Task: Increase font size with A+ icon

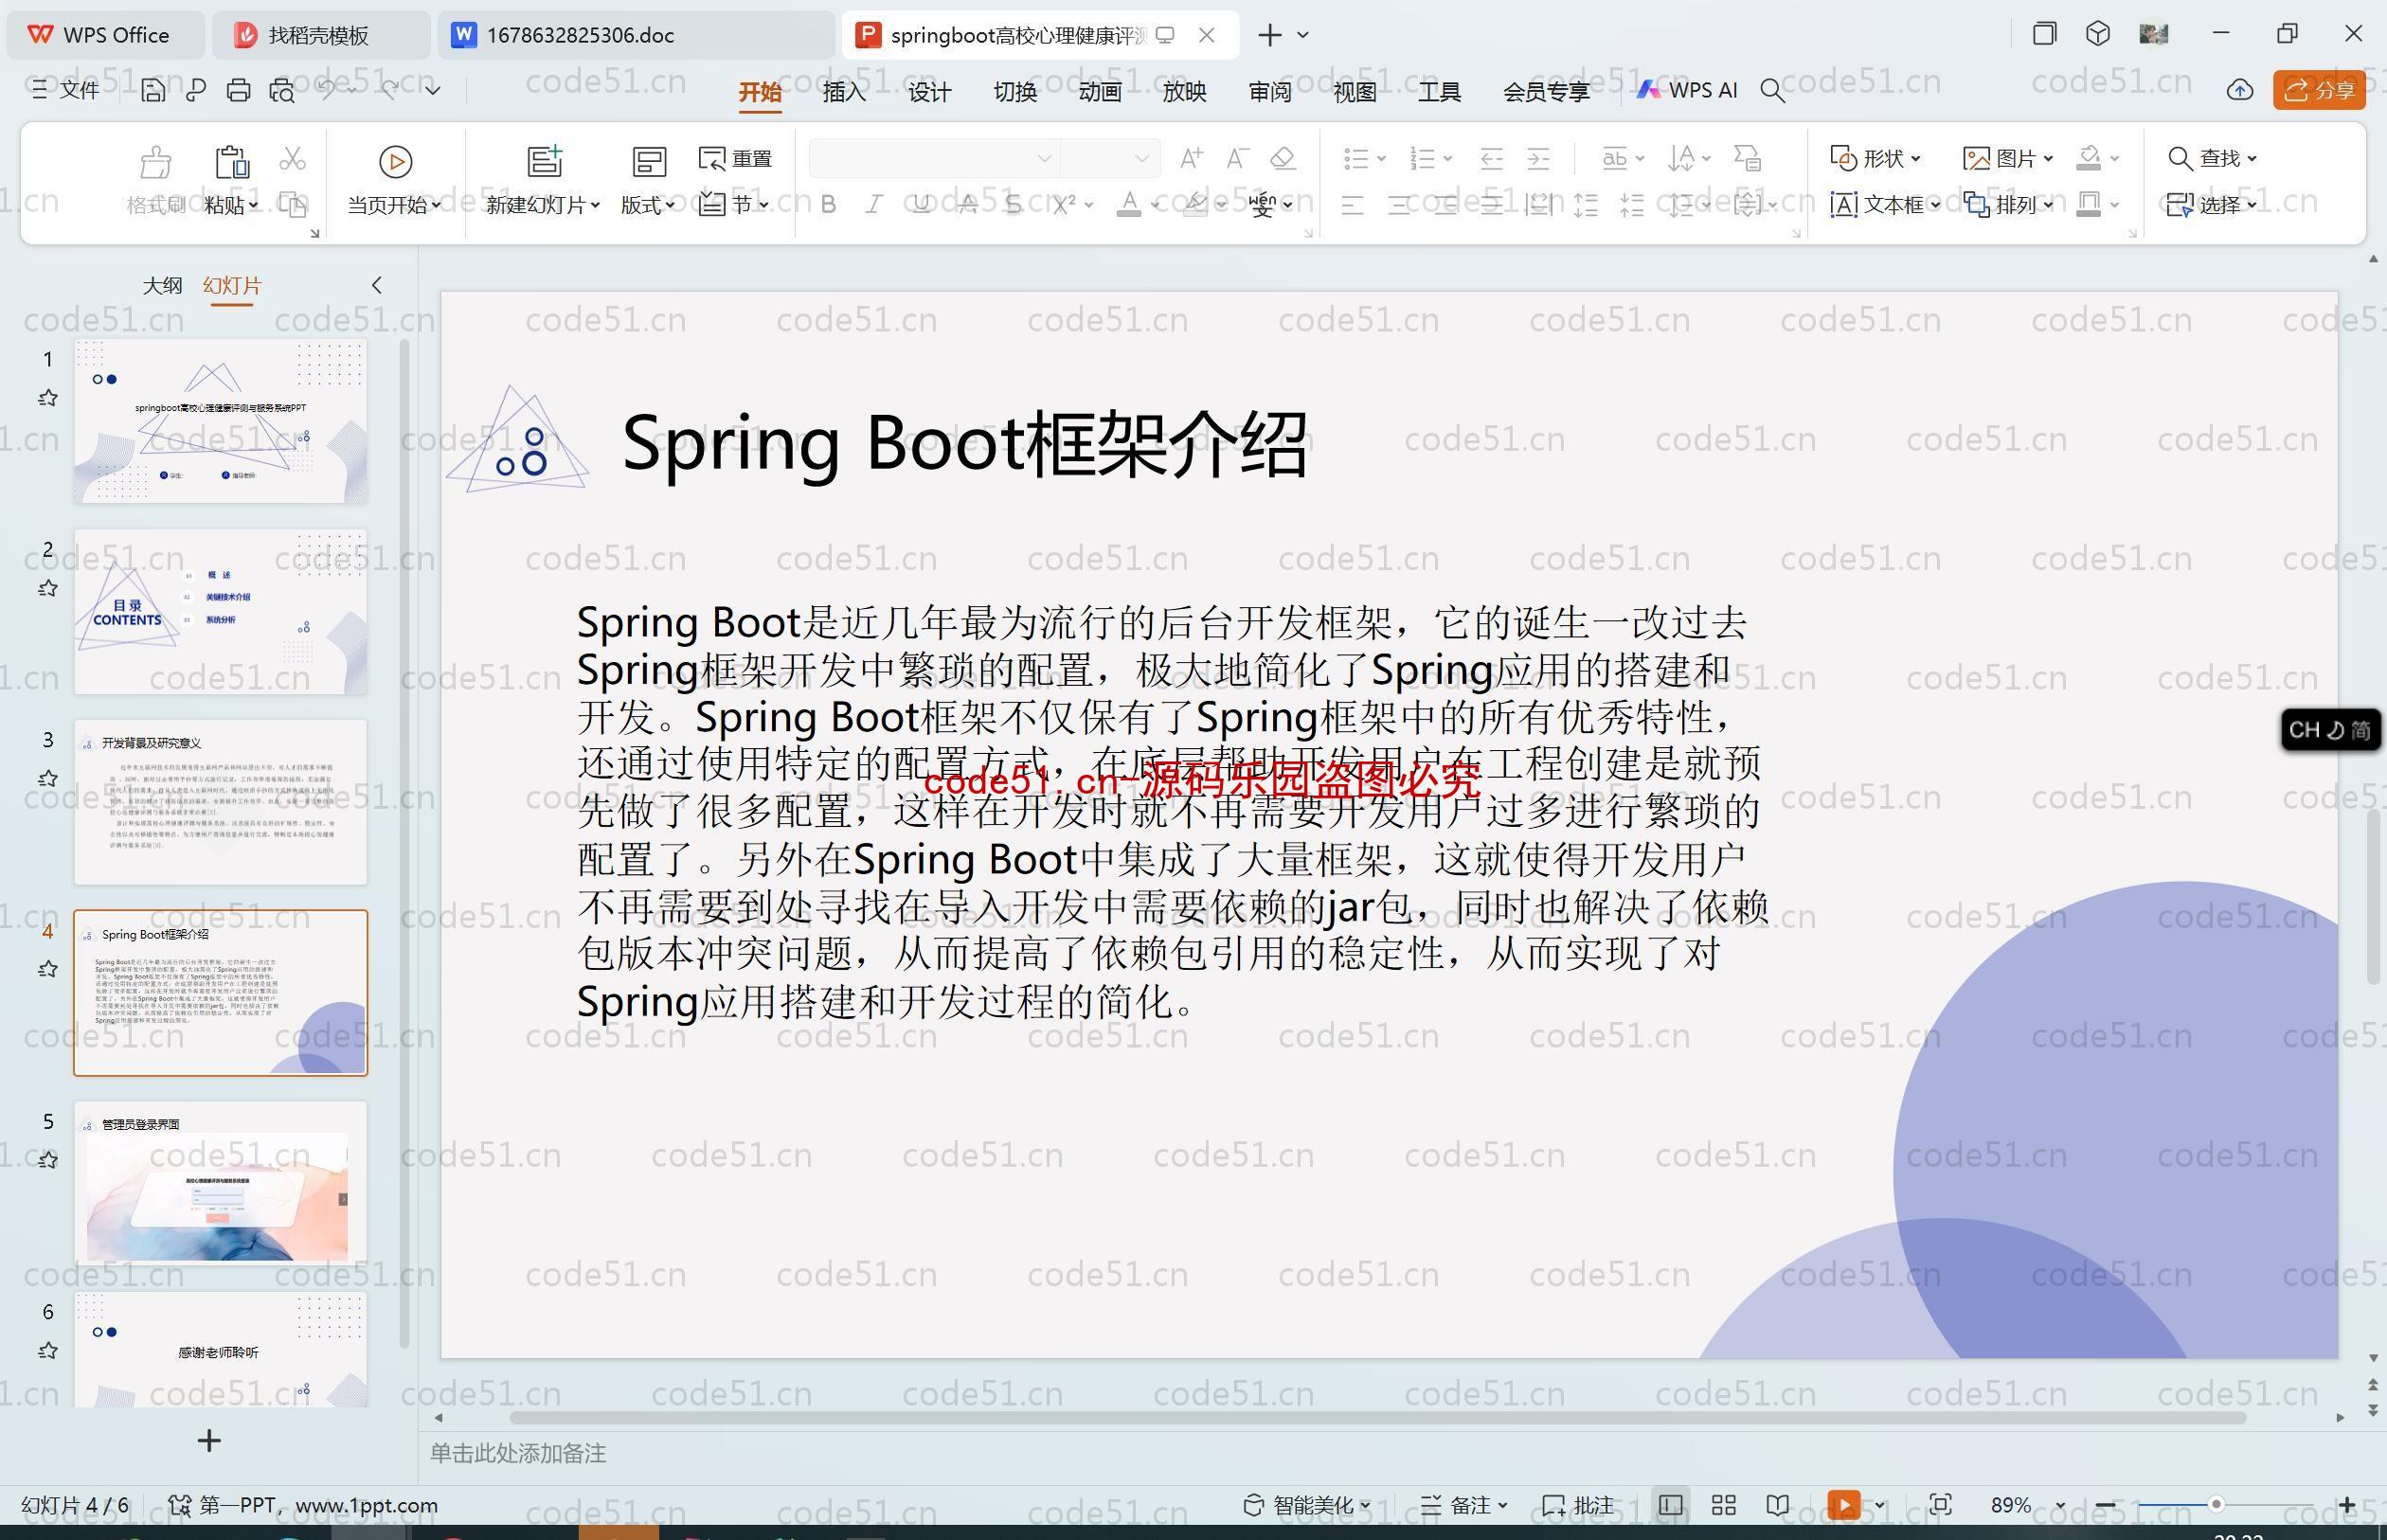Action: [x=1191, y=158]
